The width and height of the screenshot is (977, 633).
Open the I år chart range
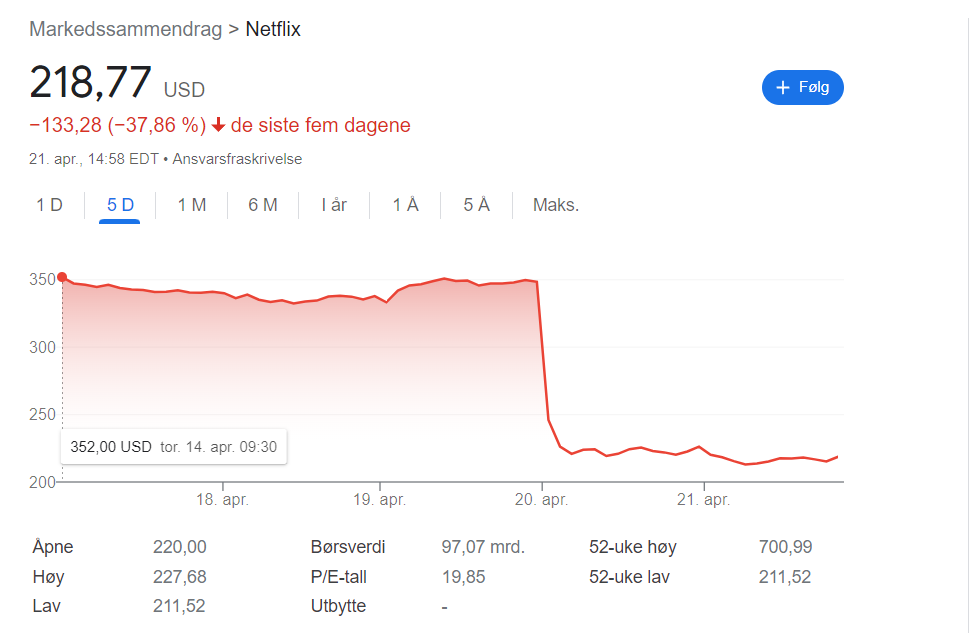tap(334, 205)
